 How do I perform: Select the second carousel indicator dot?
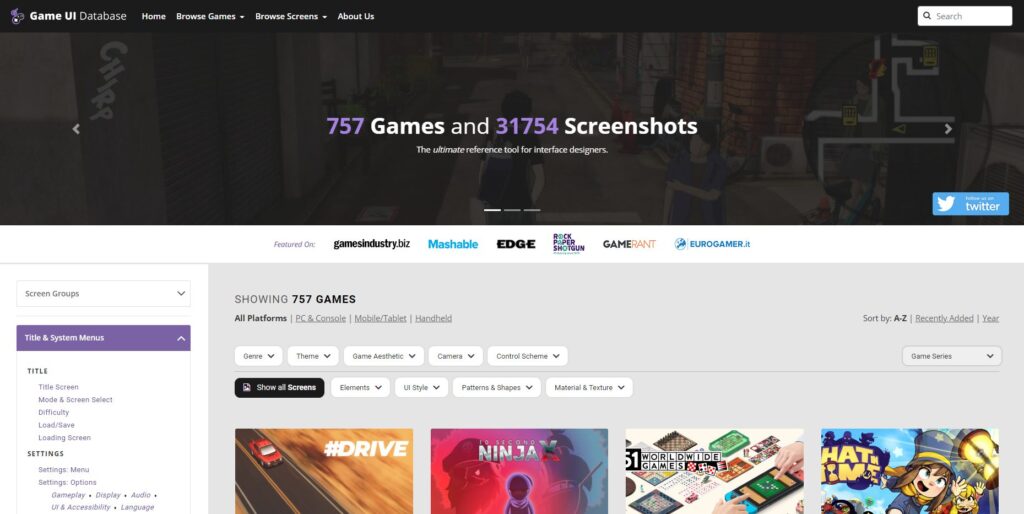click(512, 210)
